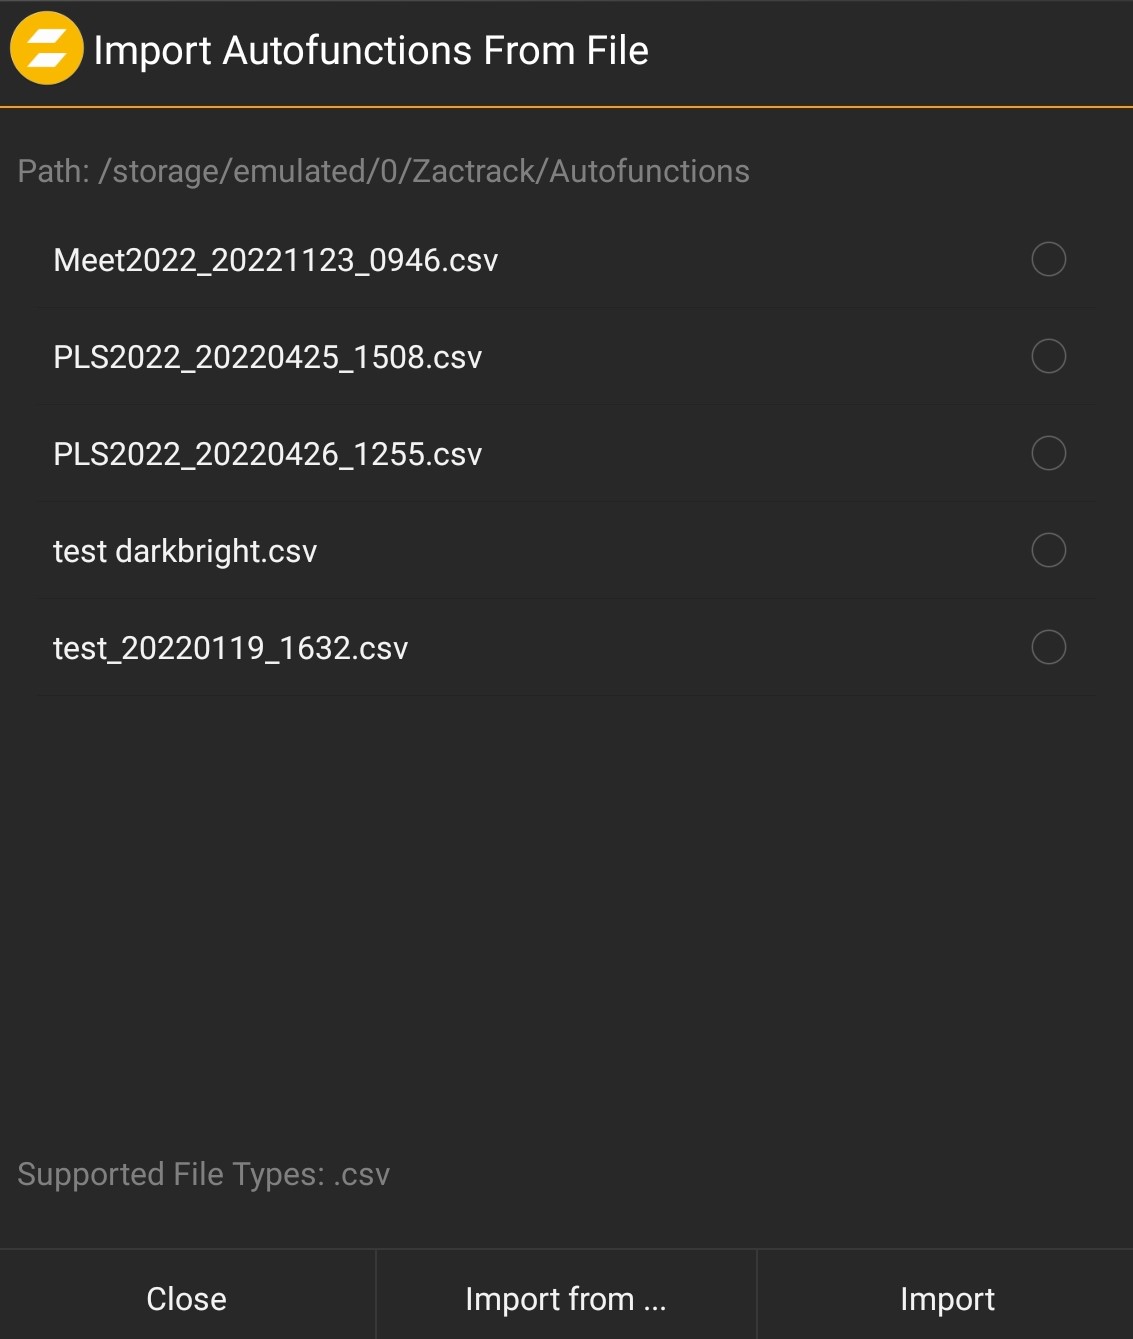Click the Import Autofunctions From File title
This screenshot has height=1339, width=1133.
click(371, 51)
